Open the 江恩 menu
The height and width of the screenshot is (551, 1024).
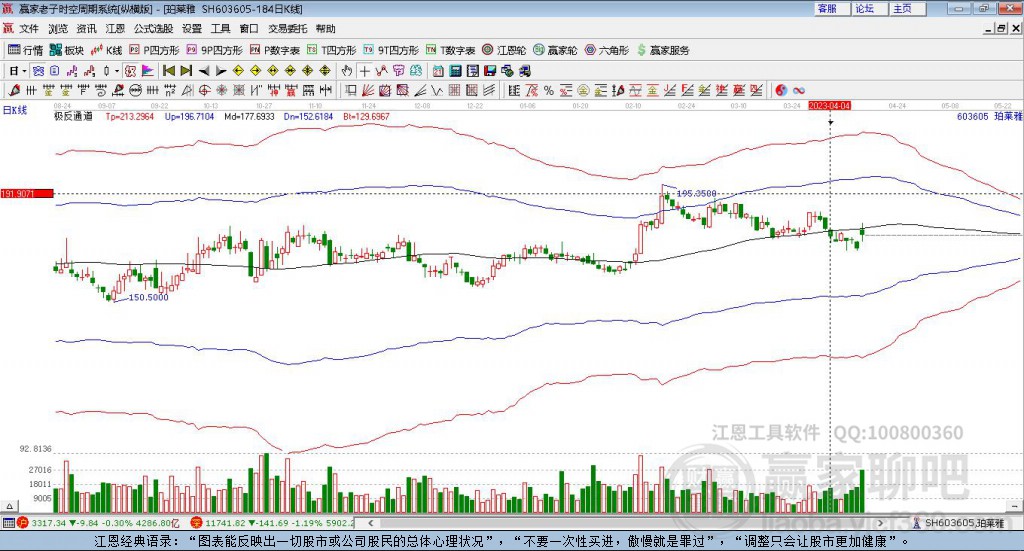115,29
